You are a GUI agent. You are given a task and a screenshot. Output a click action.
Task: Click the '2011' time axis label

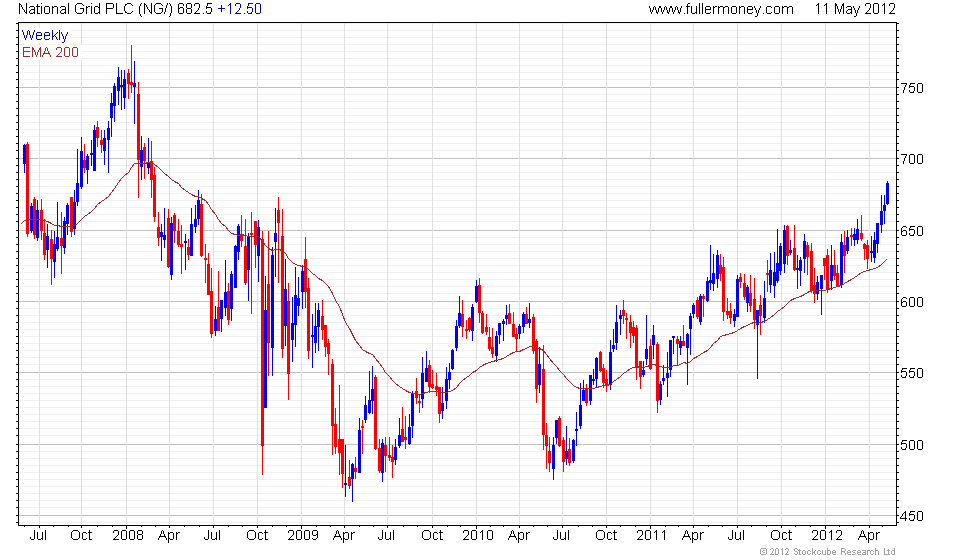click(x=652, y=536)
